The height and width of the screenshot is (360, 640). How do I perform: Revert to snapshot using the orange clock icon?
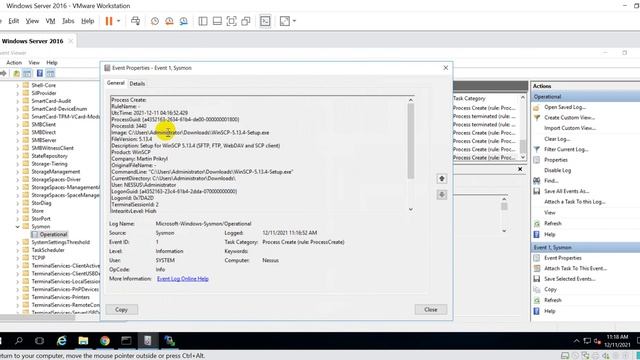pyautogui.click(x=169, y=21)
